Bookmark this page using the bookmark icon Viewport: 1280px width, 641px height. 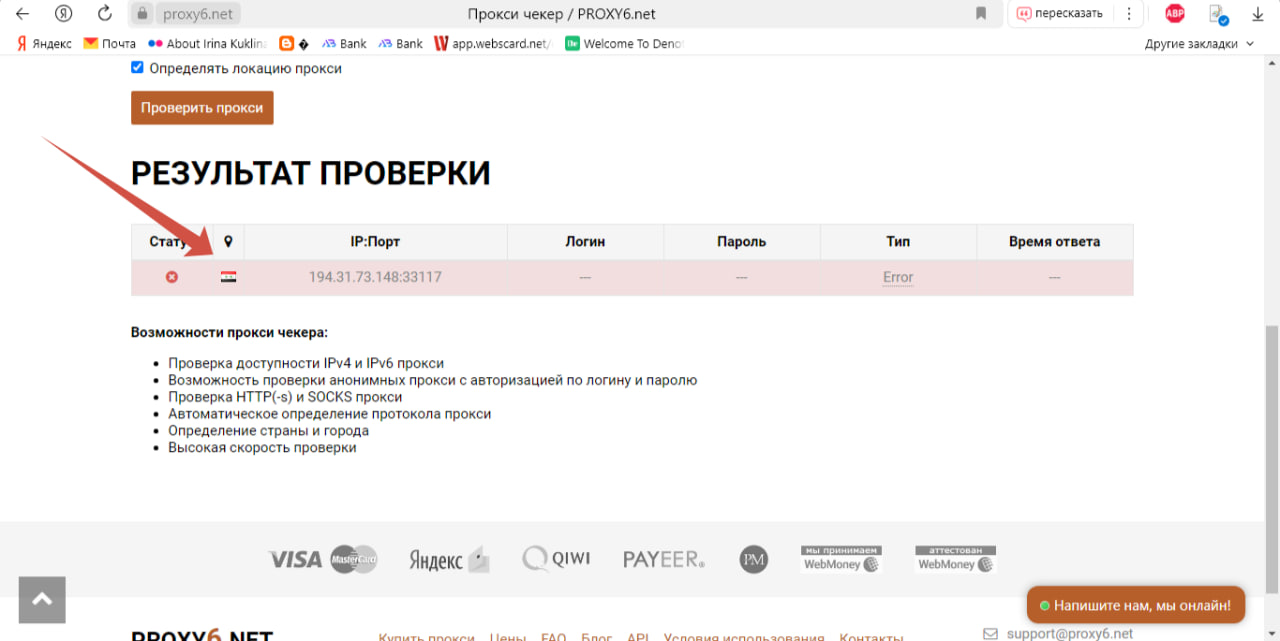(x=981, y=14)
